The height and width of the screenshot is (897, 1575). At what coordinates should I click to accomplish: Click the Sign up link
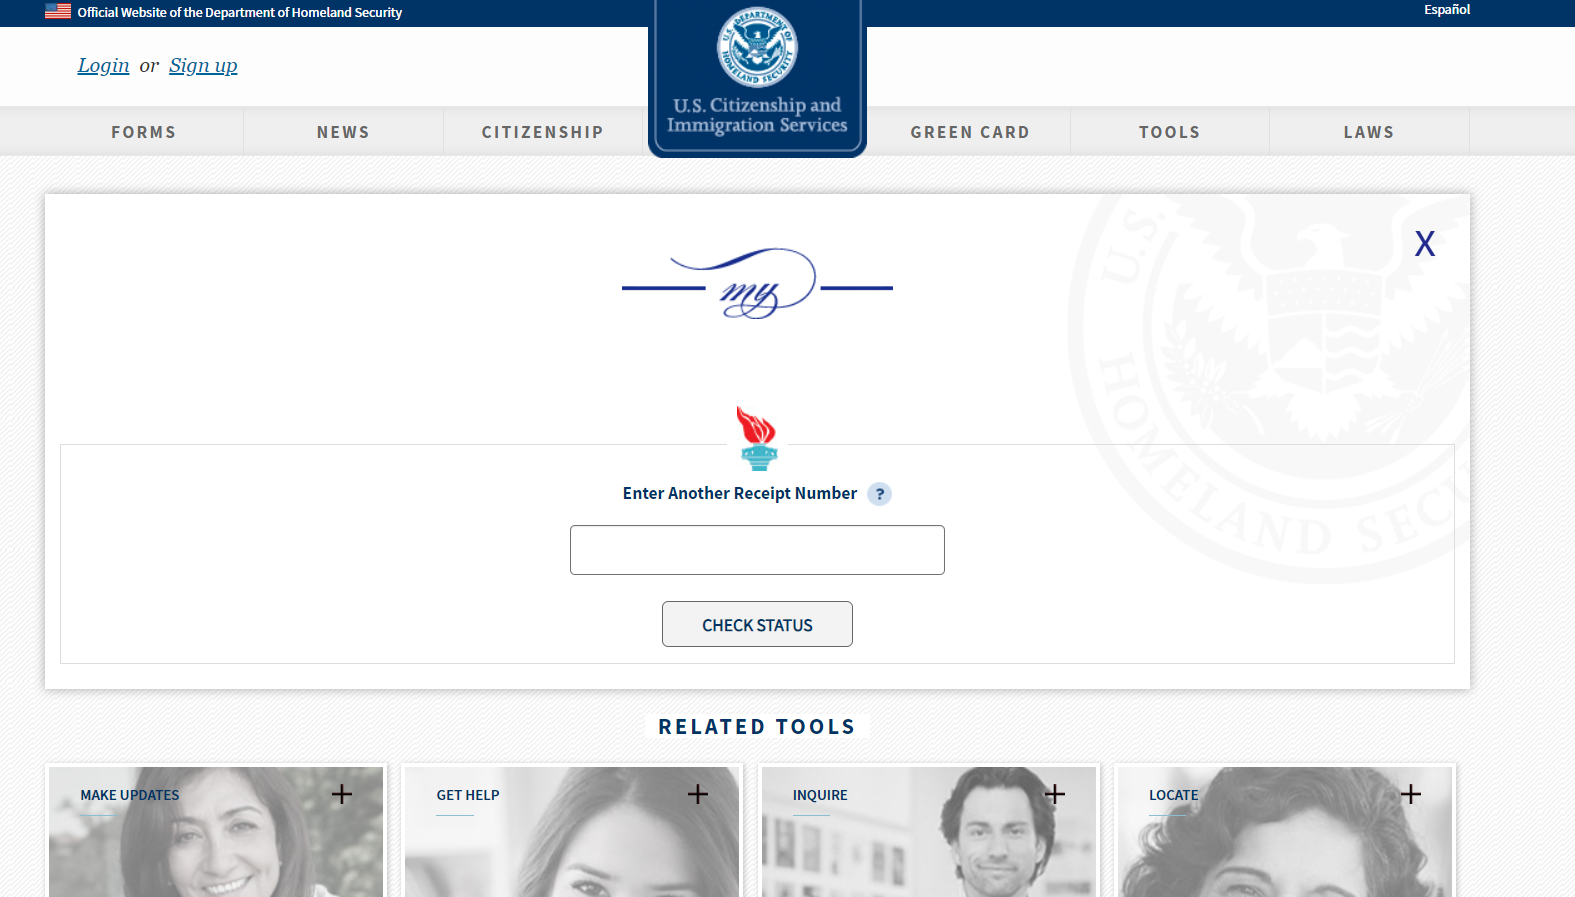click(x=203, y=66)
